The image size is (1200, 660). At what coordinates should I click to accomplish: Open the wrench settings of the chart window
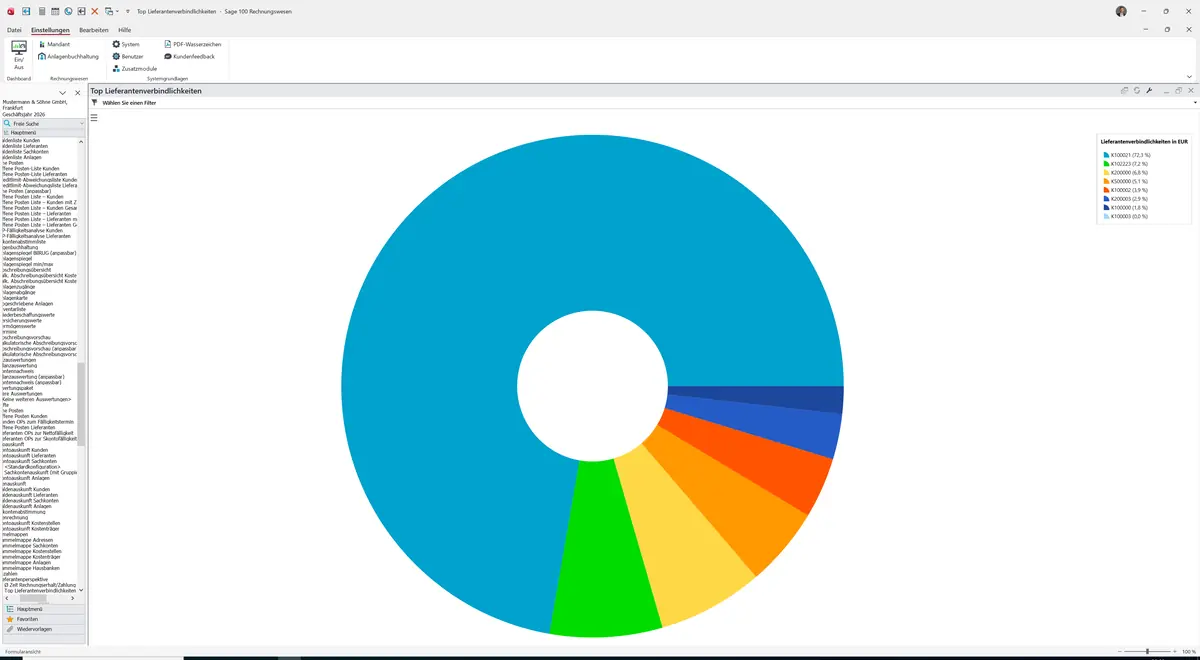coord(1149,91)
